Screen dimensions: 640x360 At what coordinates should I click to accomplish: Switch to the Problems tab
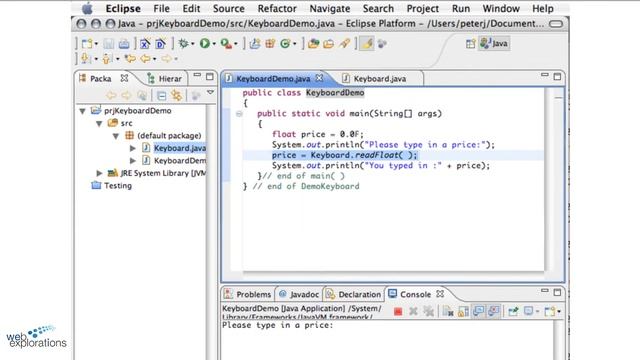point(248,294)
